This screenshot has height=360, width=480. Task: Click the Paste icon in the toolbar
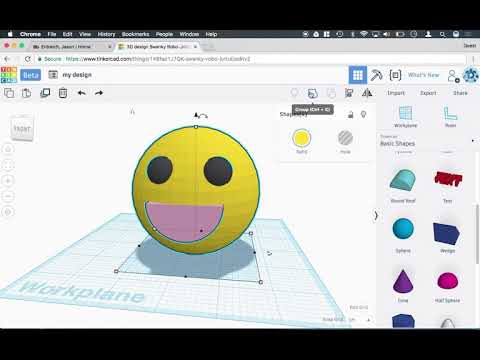(x=27, y=93)
